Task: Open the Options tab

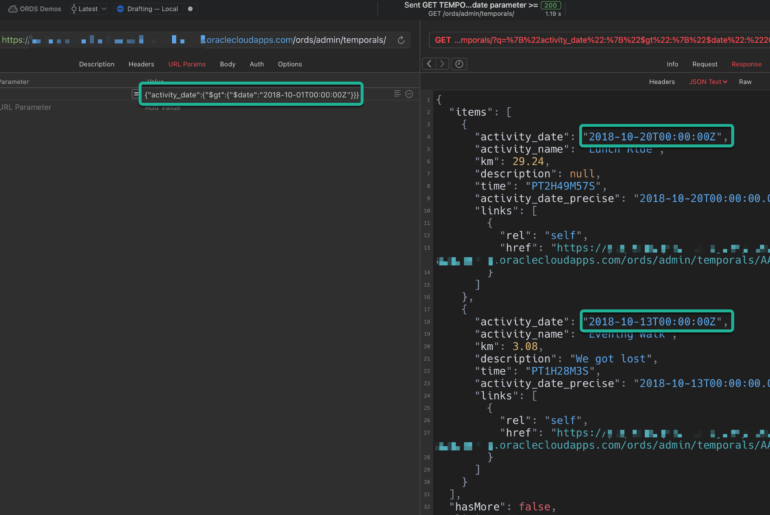Action: tap(290, 64)
